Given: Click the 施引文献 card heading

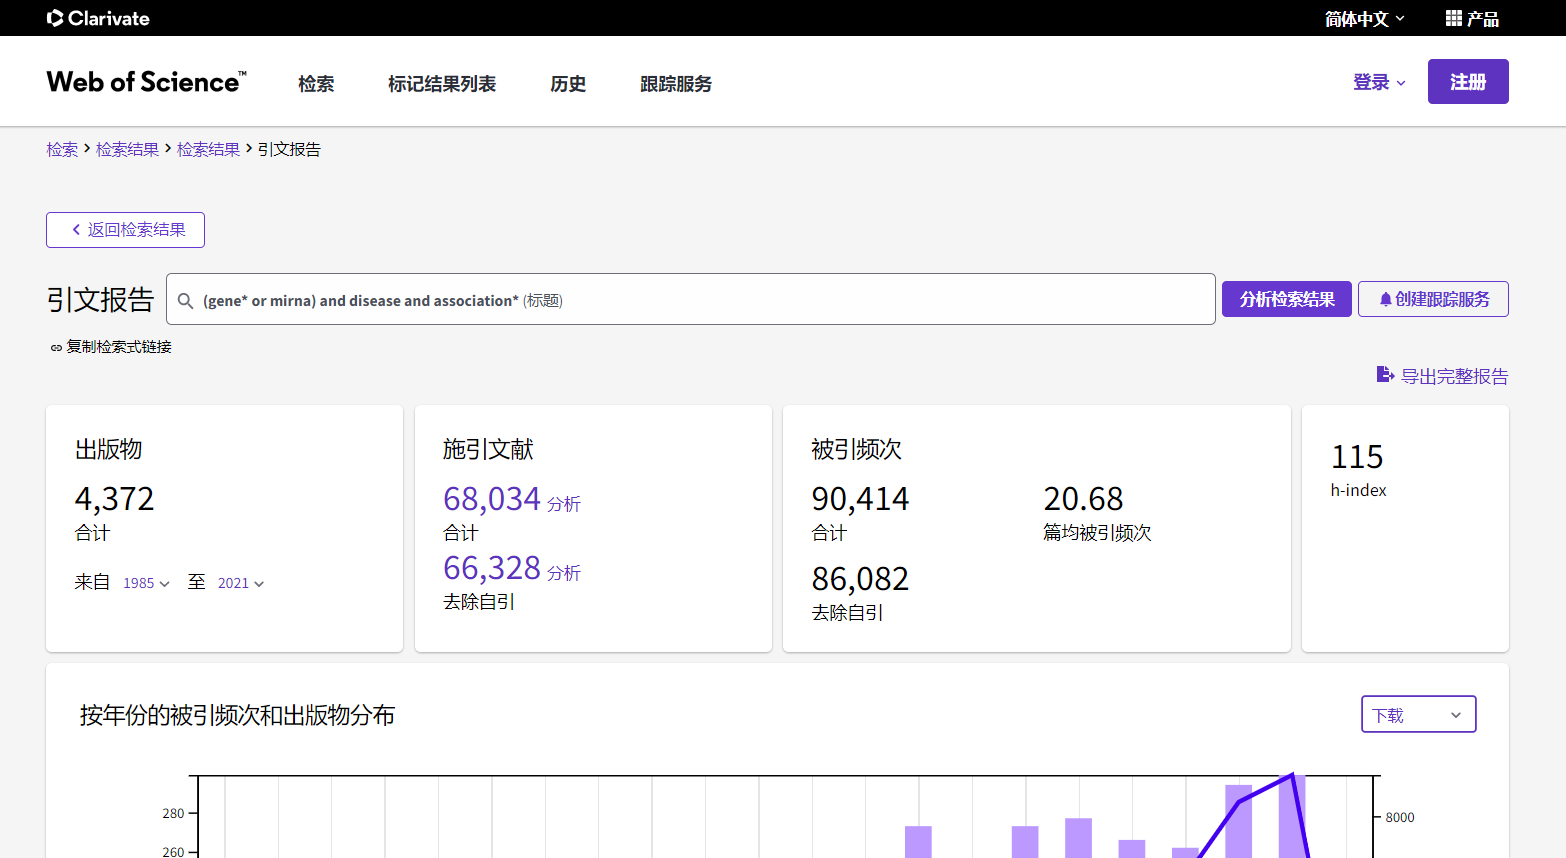Looking at the screenshot, I should [488, 449].
